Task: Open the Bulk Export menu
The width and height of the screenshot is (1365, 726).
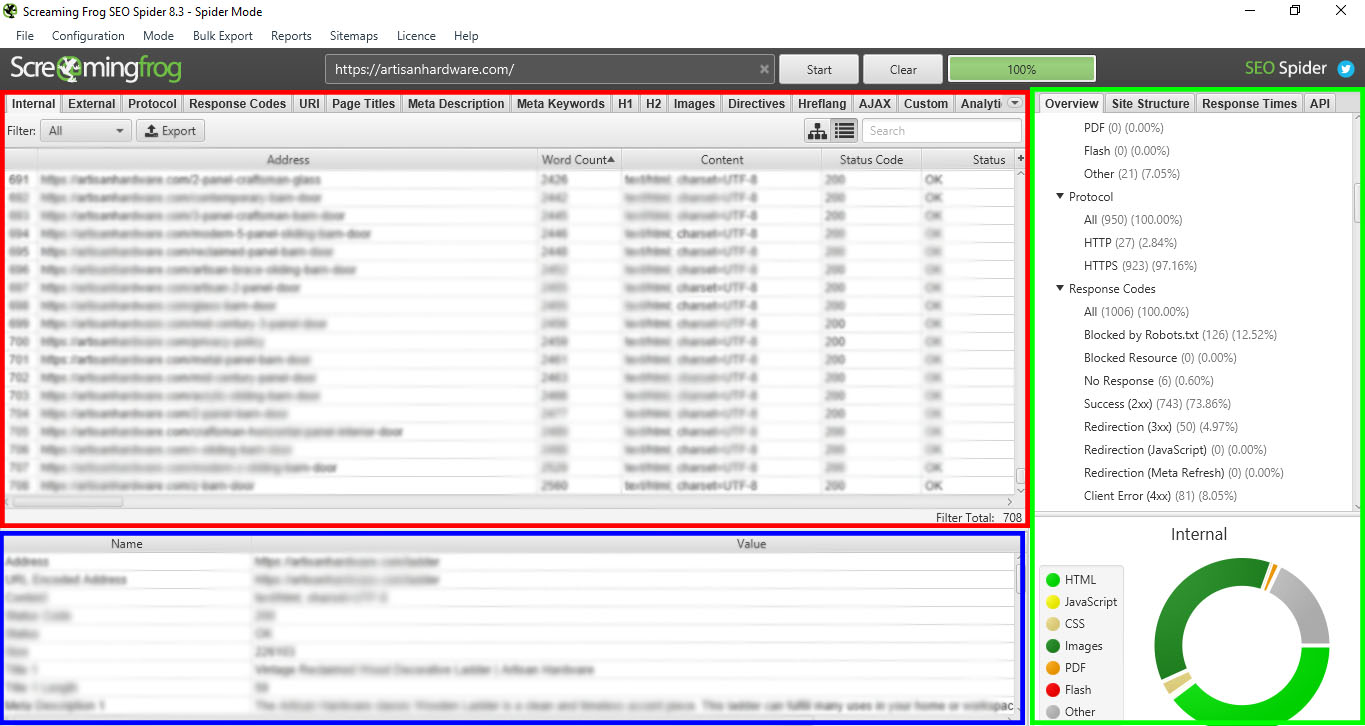Action: point(223,36)
